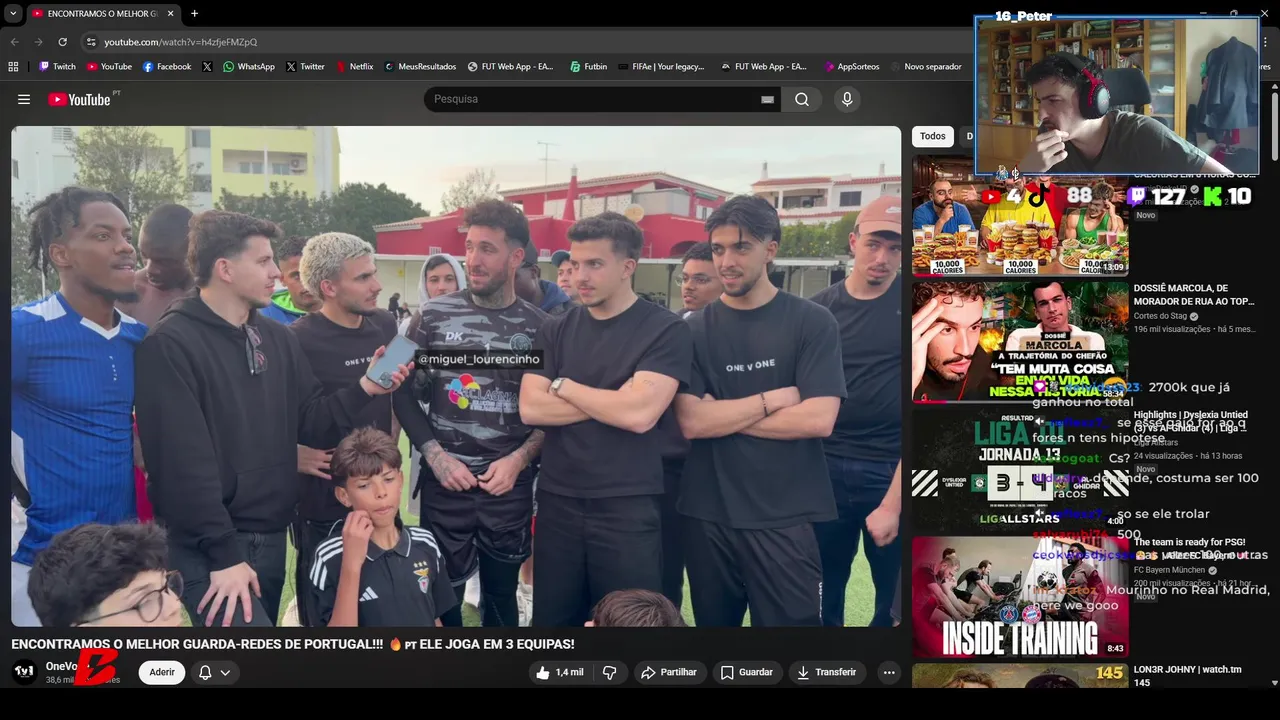View site information icon in address bar

click(x=91, y=42)
